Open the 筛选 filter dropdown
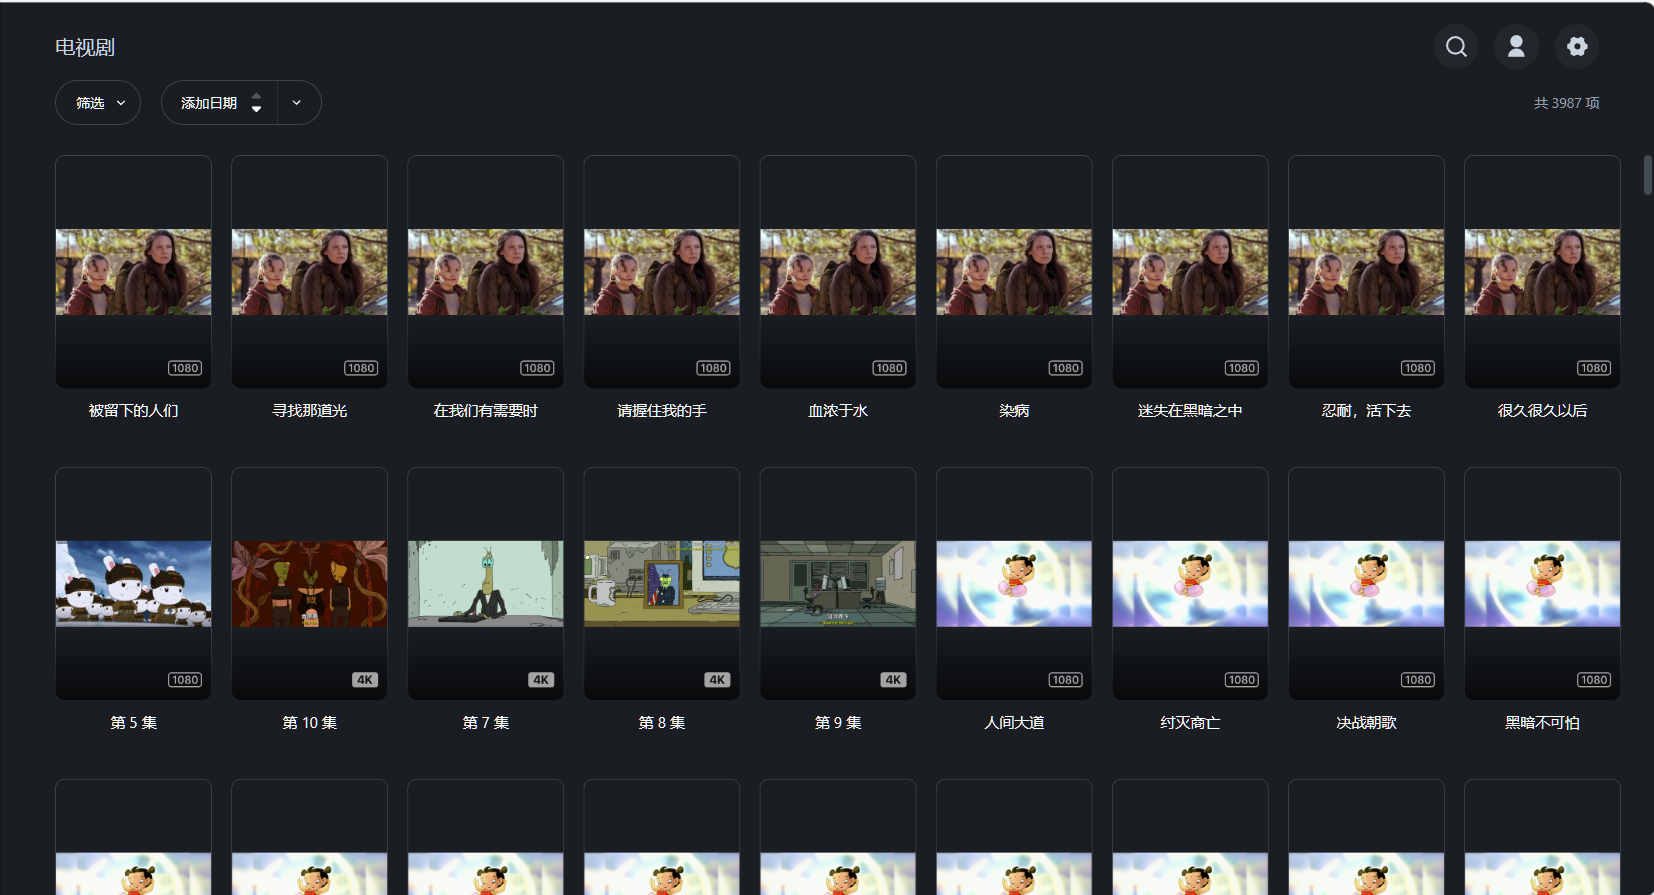This screenshot has height=895, width=1654. [98, 103]
